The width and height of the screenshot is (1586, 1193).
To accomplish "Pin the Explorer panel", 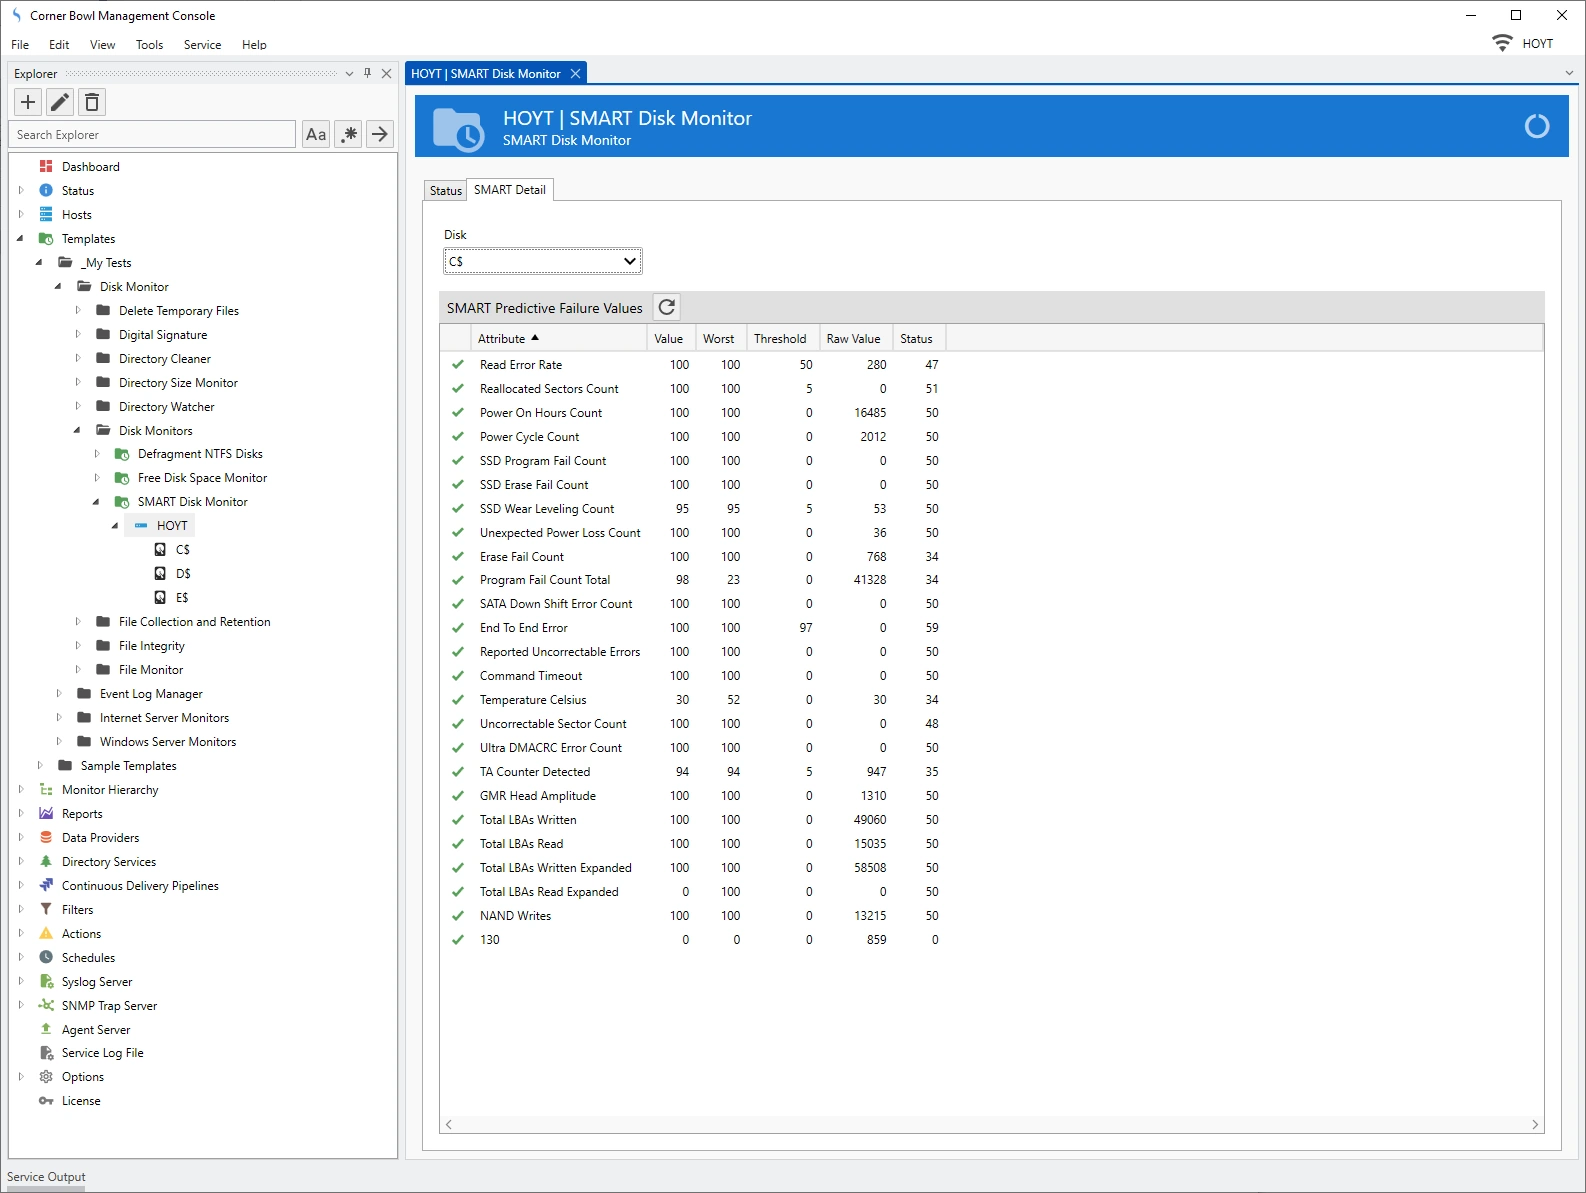I will (x=368, y=73).
